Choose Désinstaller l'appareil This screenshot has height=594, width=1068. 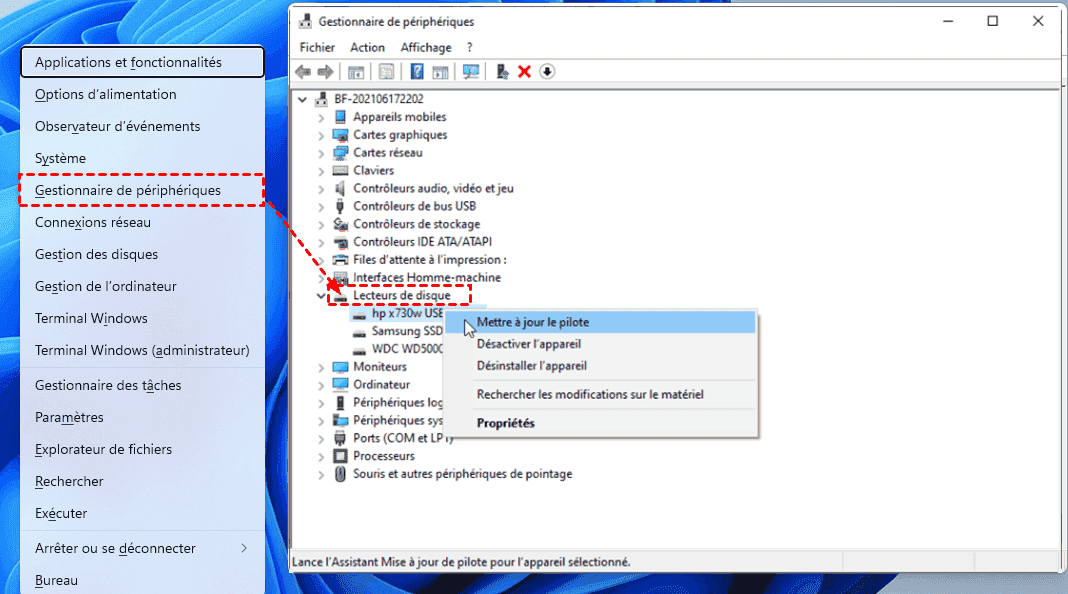pyautogui.click(x=599, y=366)
